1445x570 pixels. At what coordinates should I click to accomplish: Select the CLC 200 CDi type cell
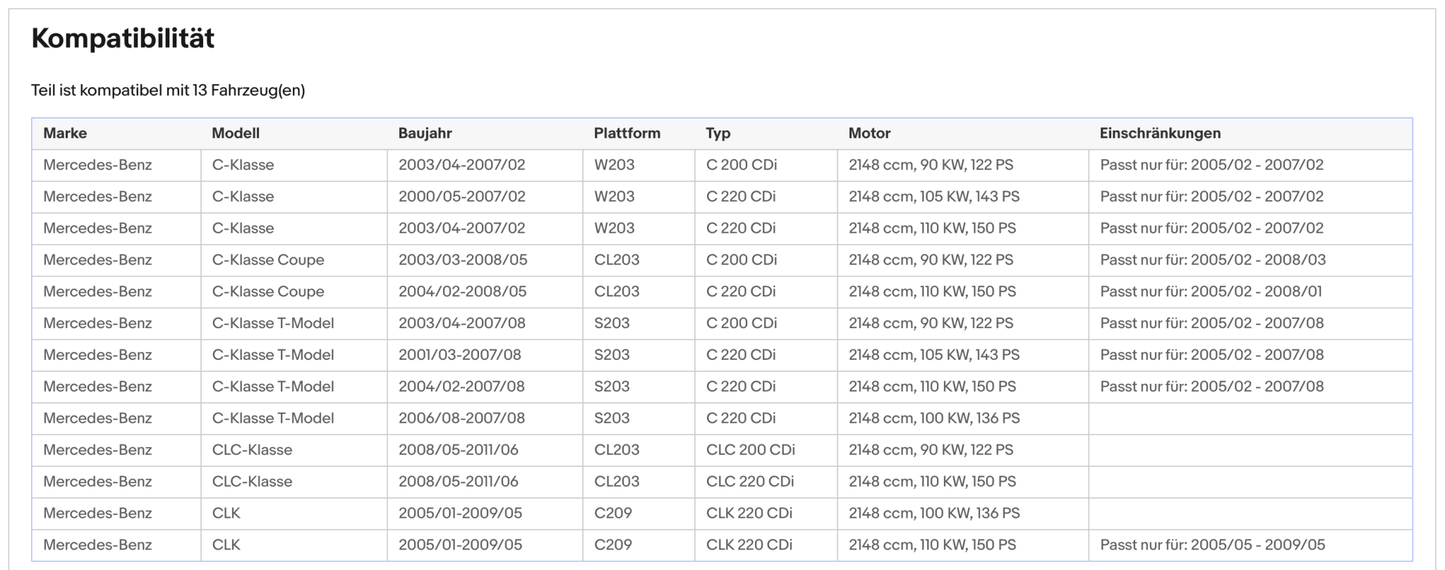750,450
